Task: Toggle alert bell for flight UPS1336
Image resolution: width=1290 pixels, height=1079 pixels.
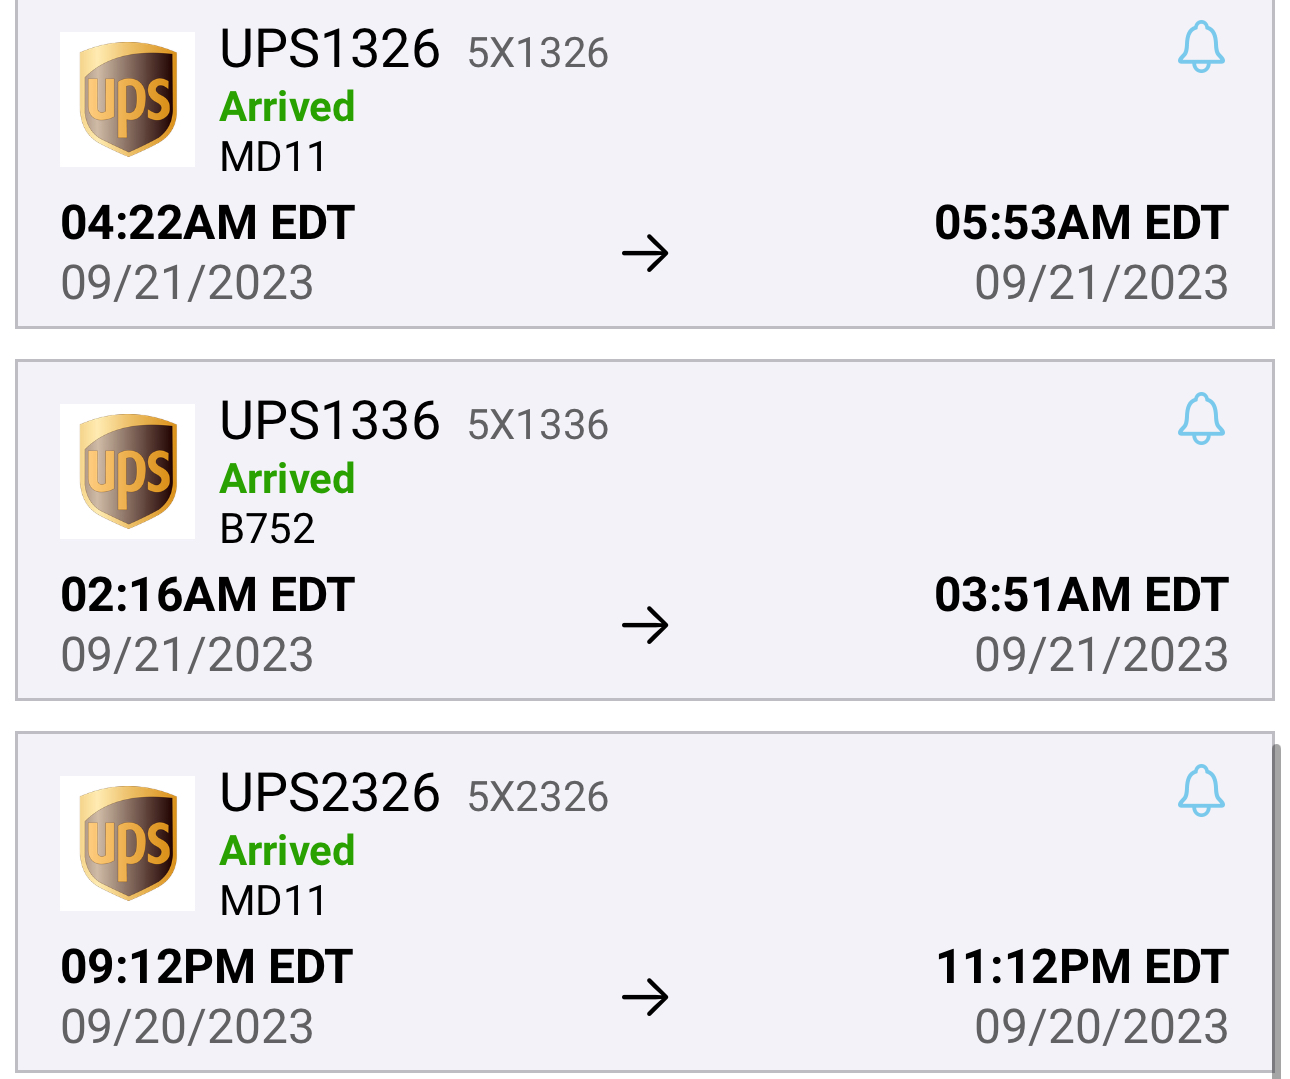Action: click(1201, 418)
